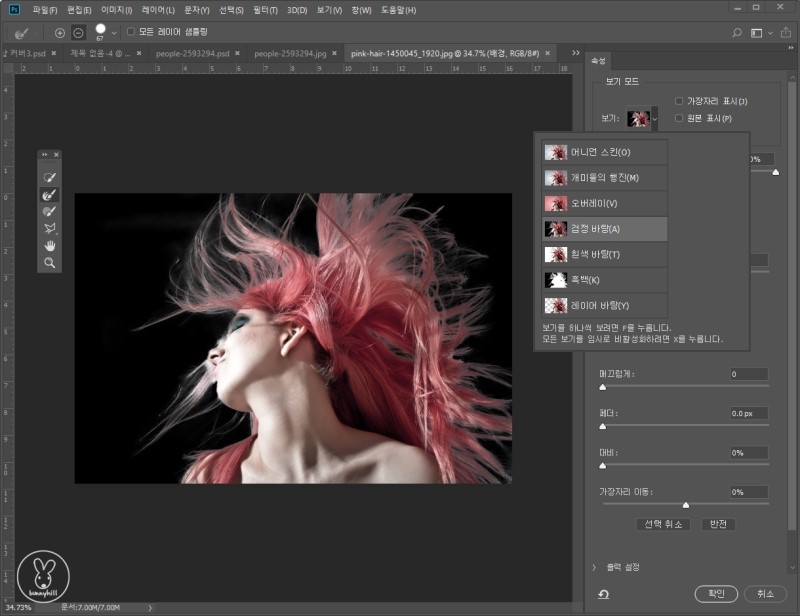
Task: Click the subtract-from-selection minus icon
Action: [78, 33]
